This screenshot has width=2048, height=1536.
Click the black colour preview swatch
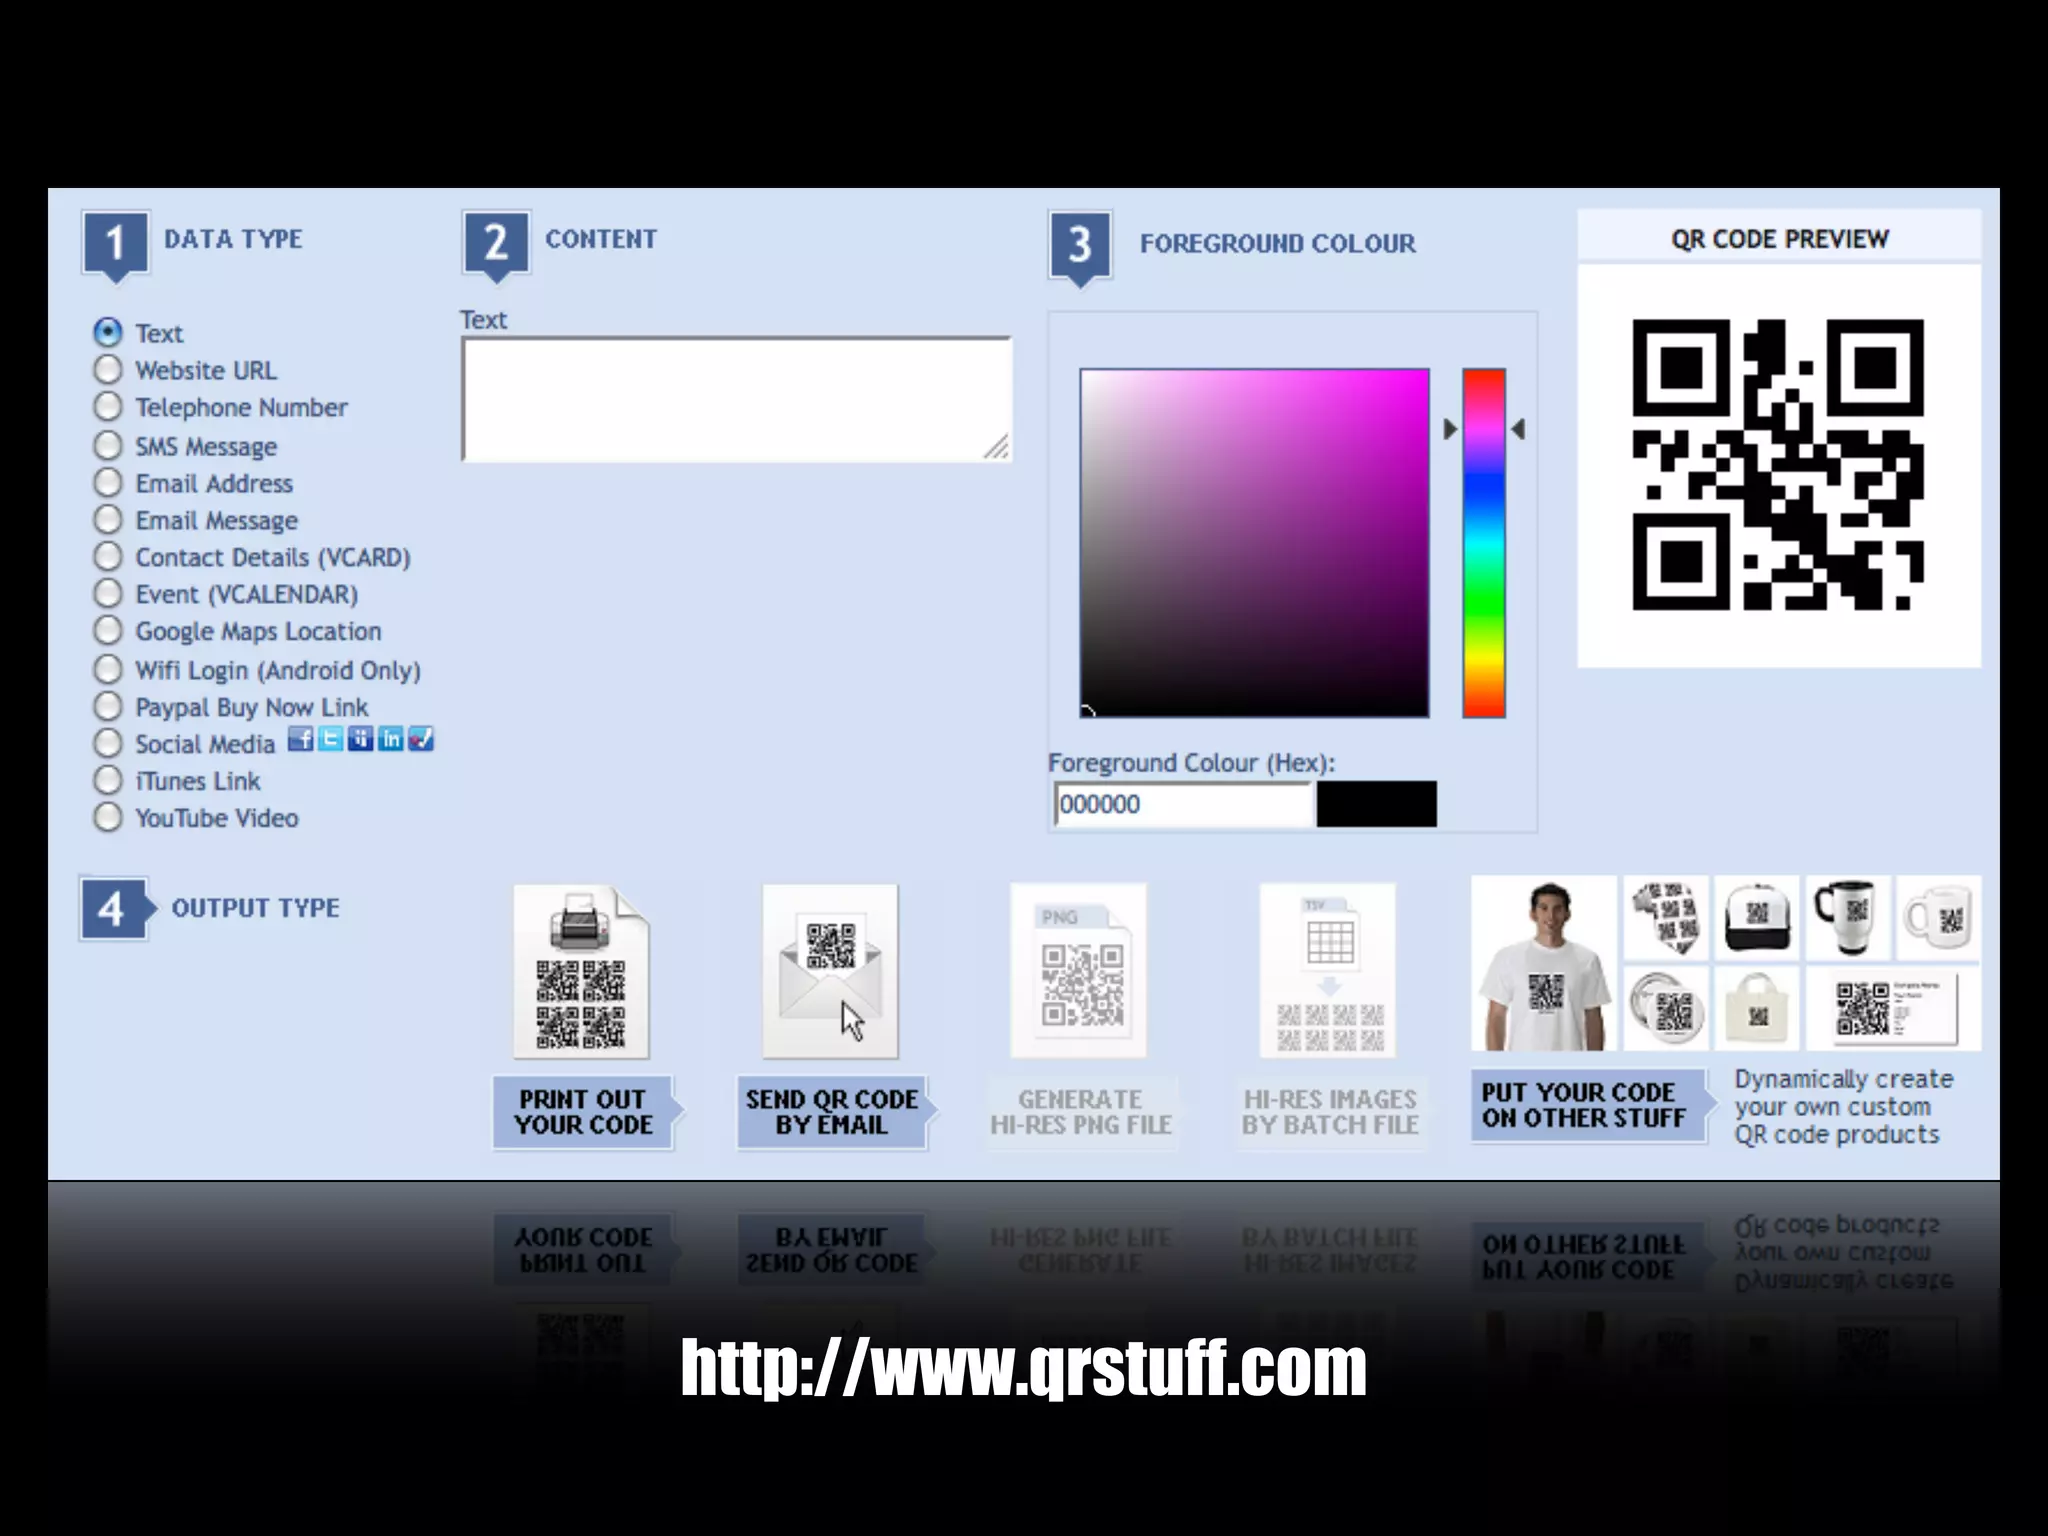click(1376, 804)
